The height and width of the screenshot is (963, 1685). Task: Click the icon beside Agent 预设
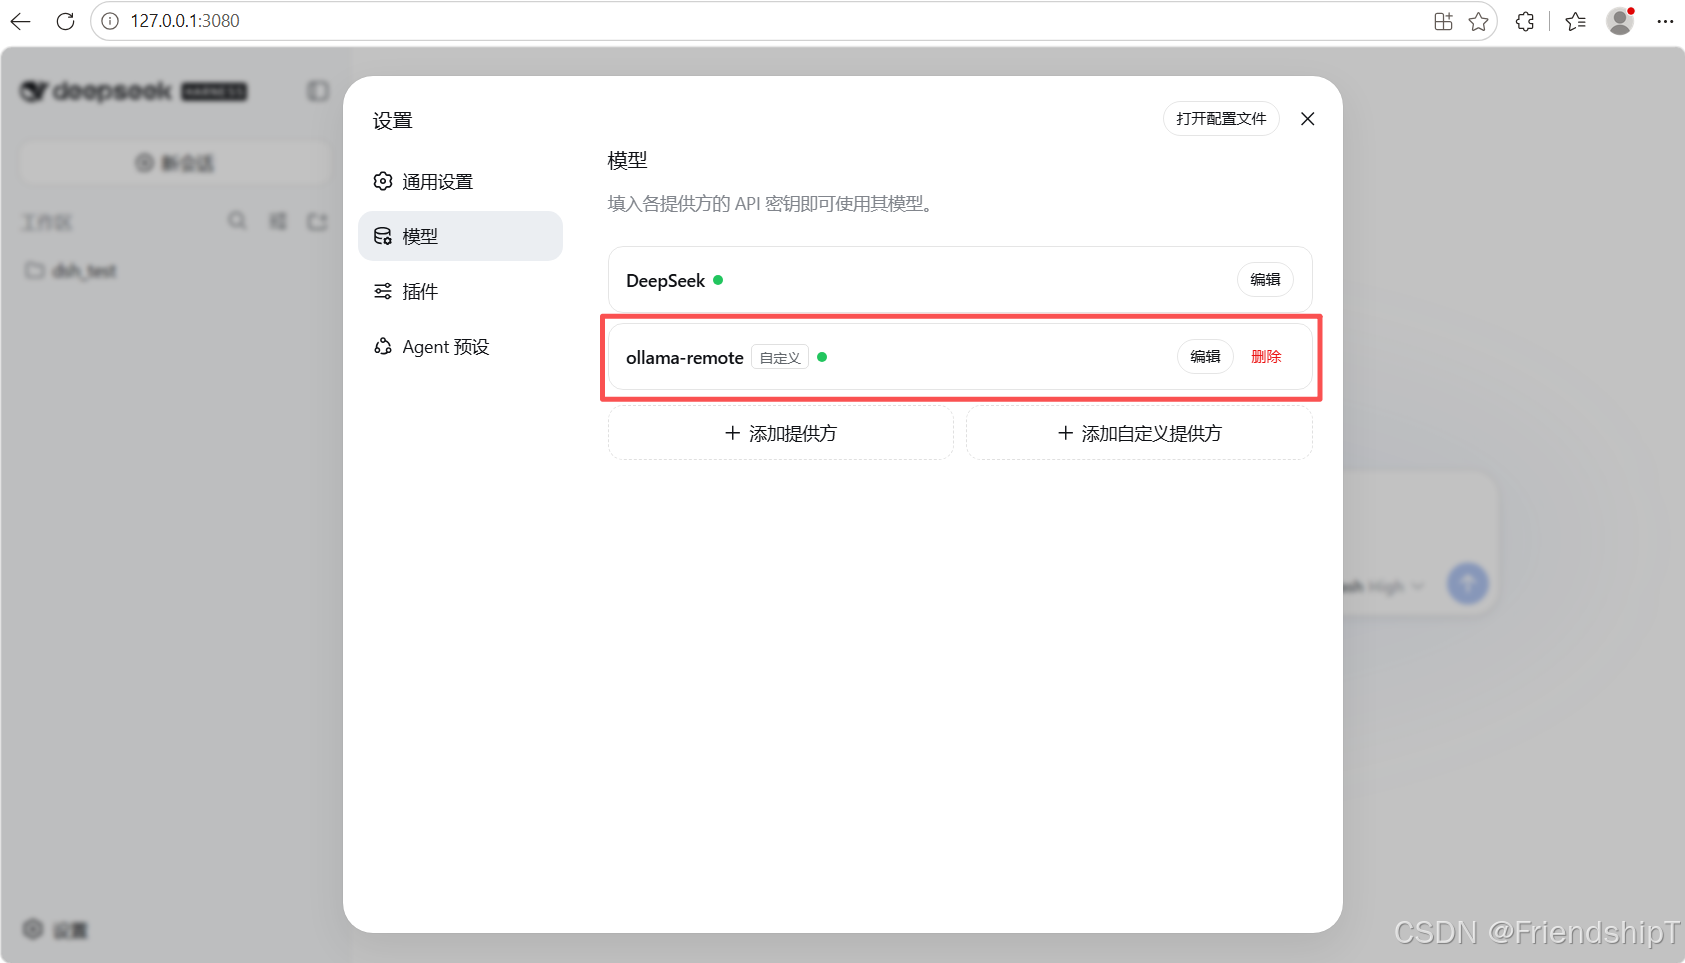[383, 346]
